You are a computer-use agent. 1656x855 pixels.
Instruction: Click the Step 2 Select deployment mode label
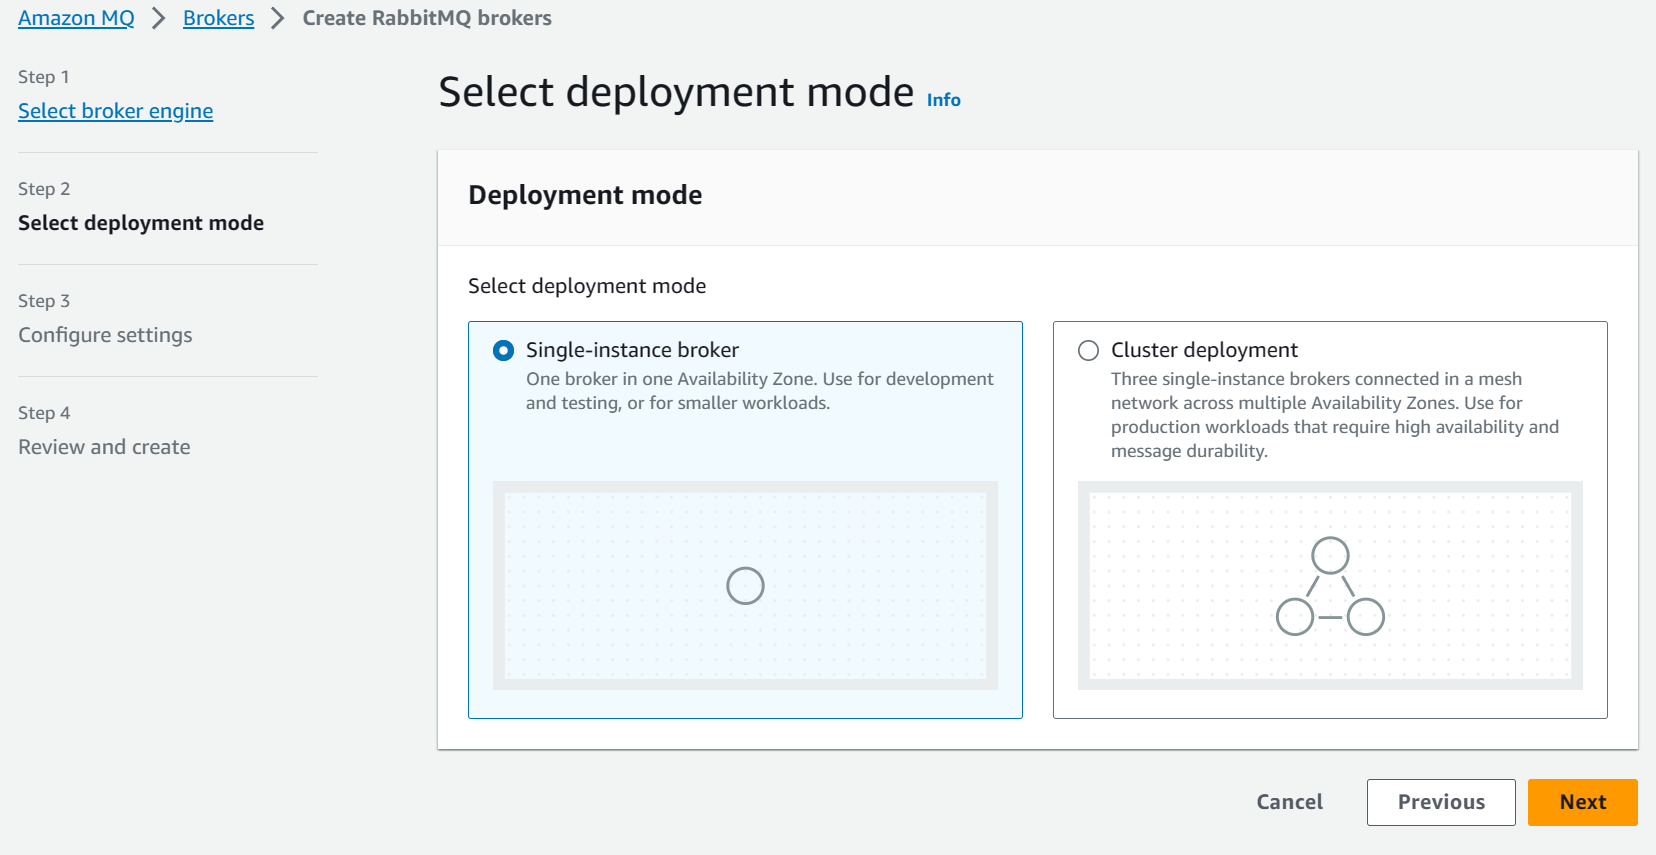(x=141, y=223)
